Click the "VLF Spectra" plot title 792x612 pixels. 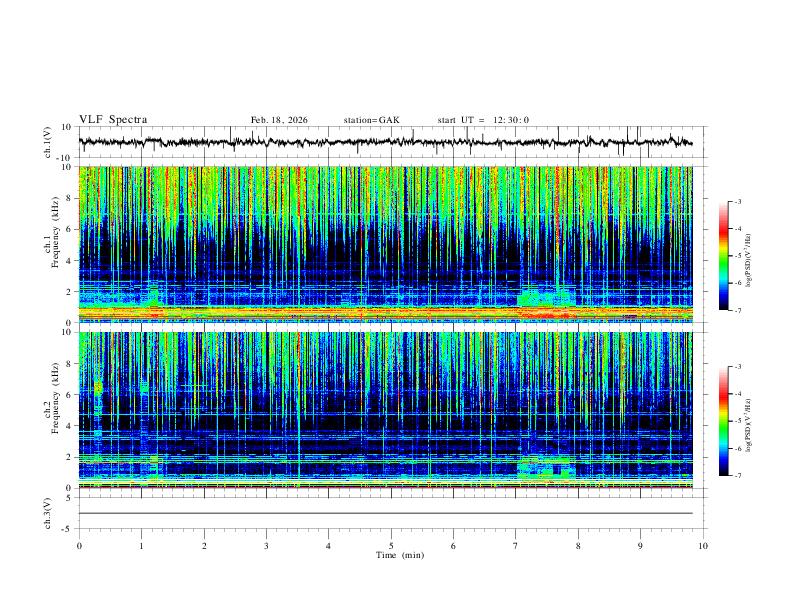click(113, 120)
